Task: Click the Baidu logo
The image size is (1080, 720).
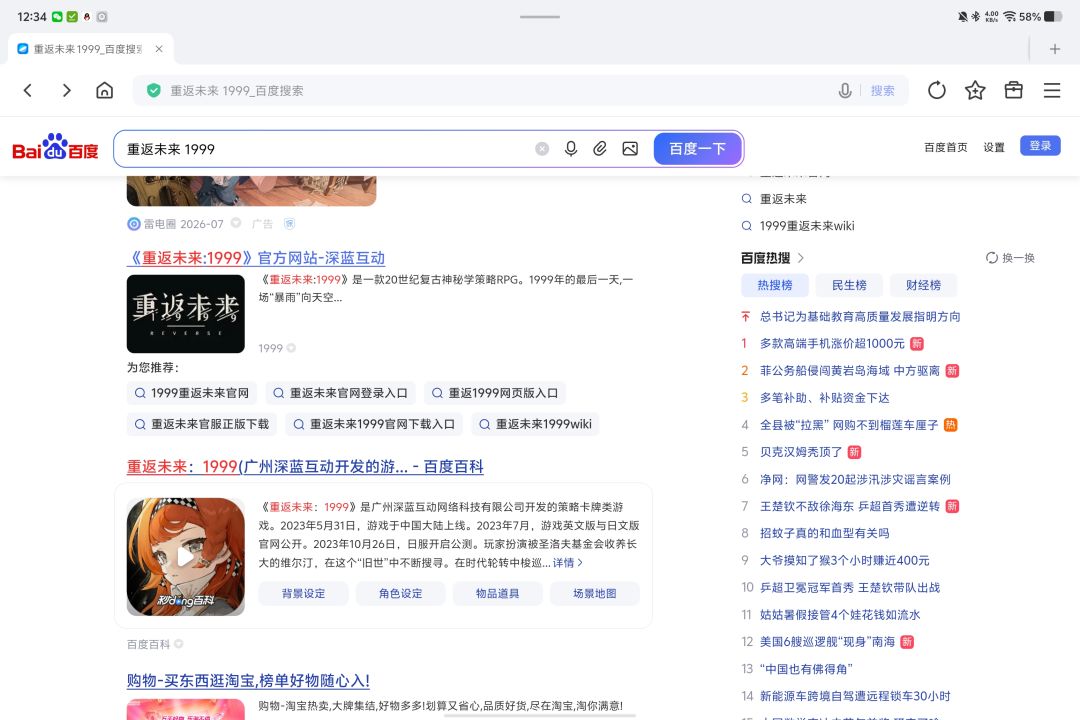Action: [56, 147]
